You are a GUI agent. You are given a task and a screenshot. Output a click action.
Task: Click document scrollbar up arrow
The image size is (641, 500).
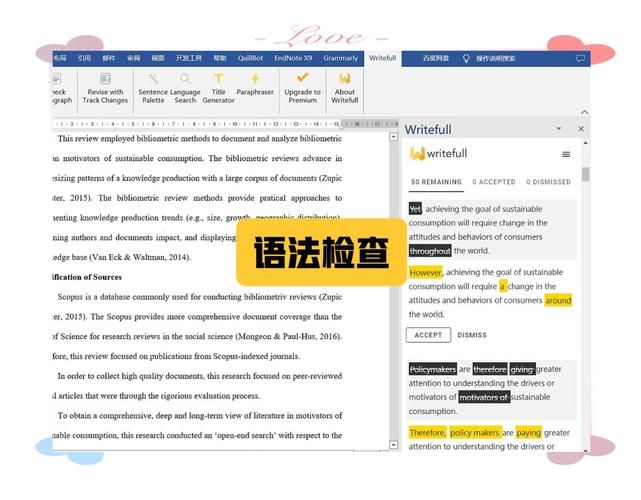coord(394,137)
